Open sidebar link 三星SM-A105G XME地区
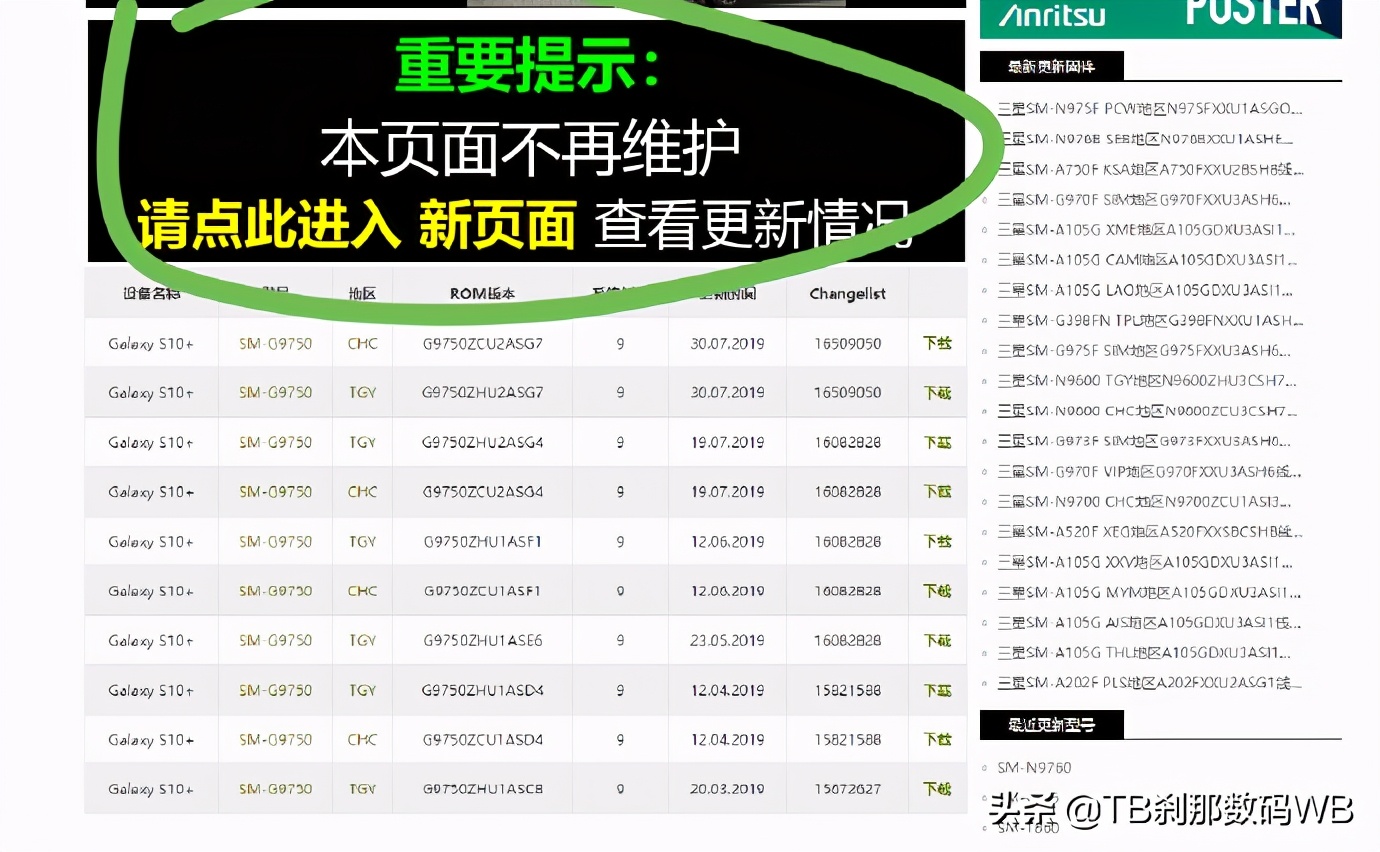Screen dimensions: 1380x852 [x=1147, y=229]
